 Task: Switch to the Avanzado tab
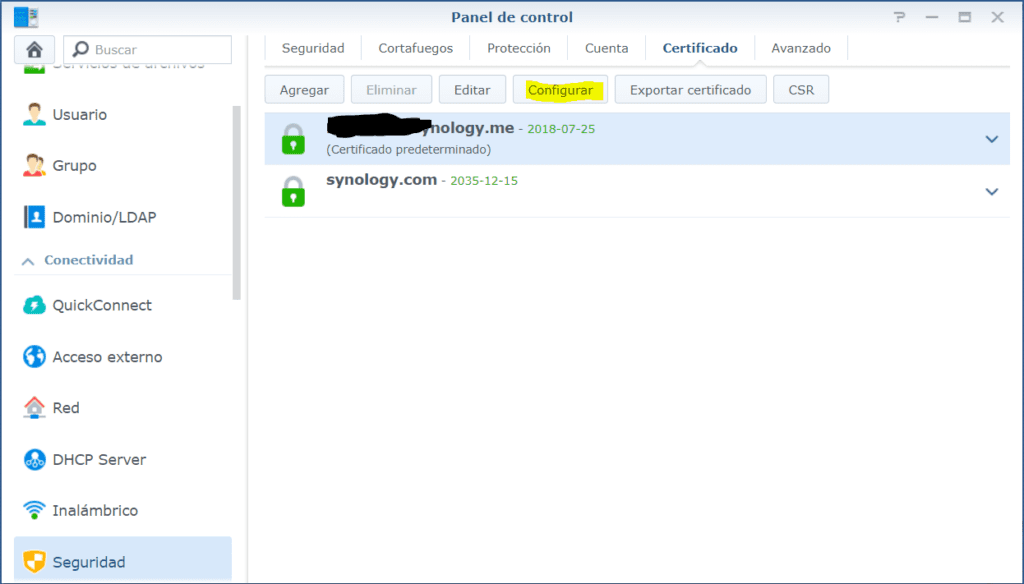800,48
